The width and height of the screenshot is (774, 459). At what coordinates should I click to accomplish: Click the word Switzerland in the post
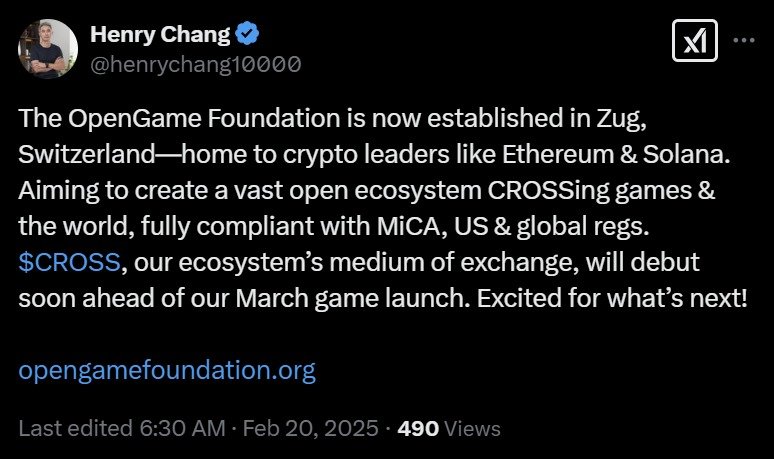click(87, 154)
